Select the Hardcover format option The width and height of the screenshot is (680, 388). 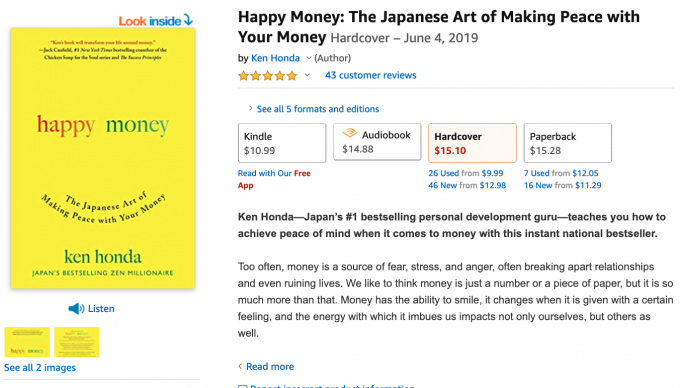click(472, 143)
